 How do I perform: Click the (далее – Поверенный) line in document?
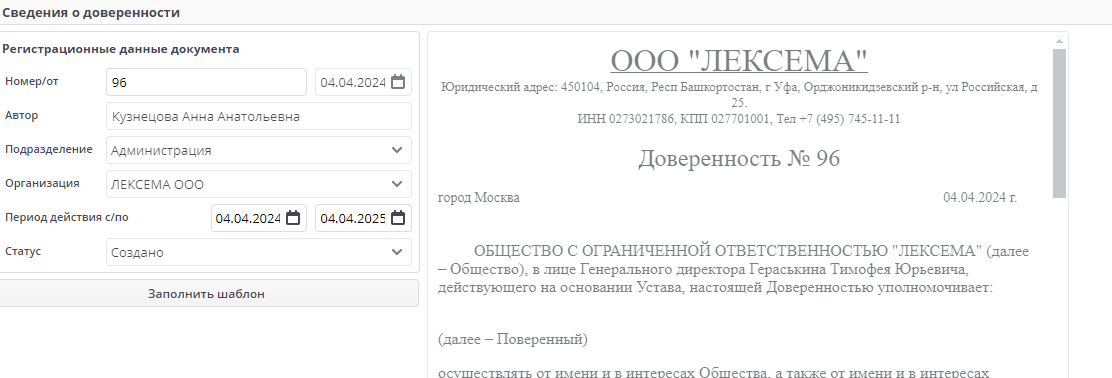[x=513, y=340]
